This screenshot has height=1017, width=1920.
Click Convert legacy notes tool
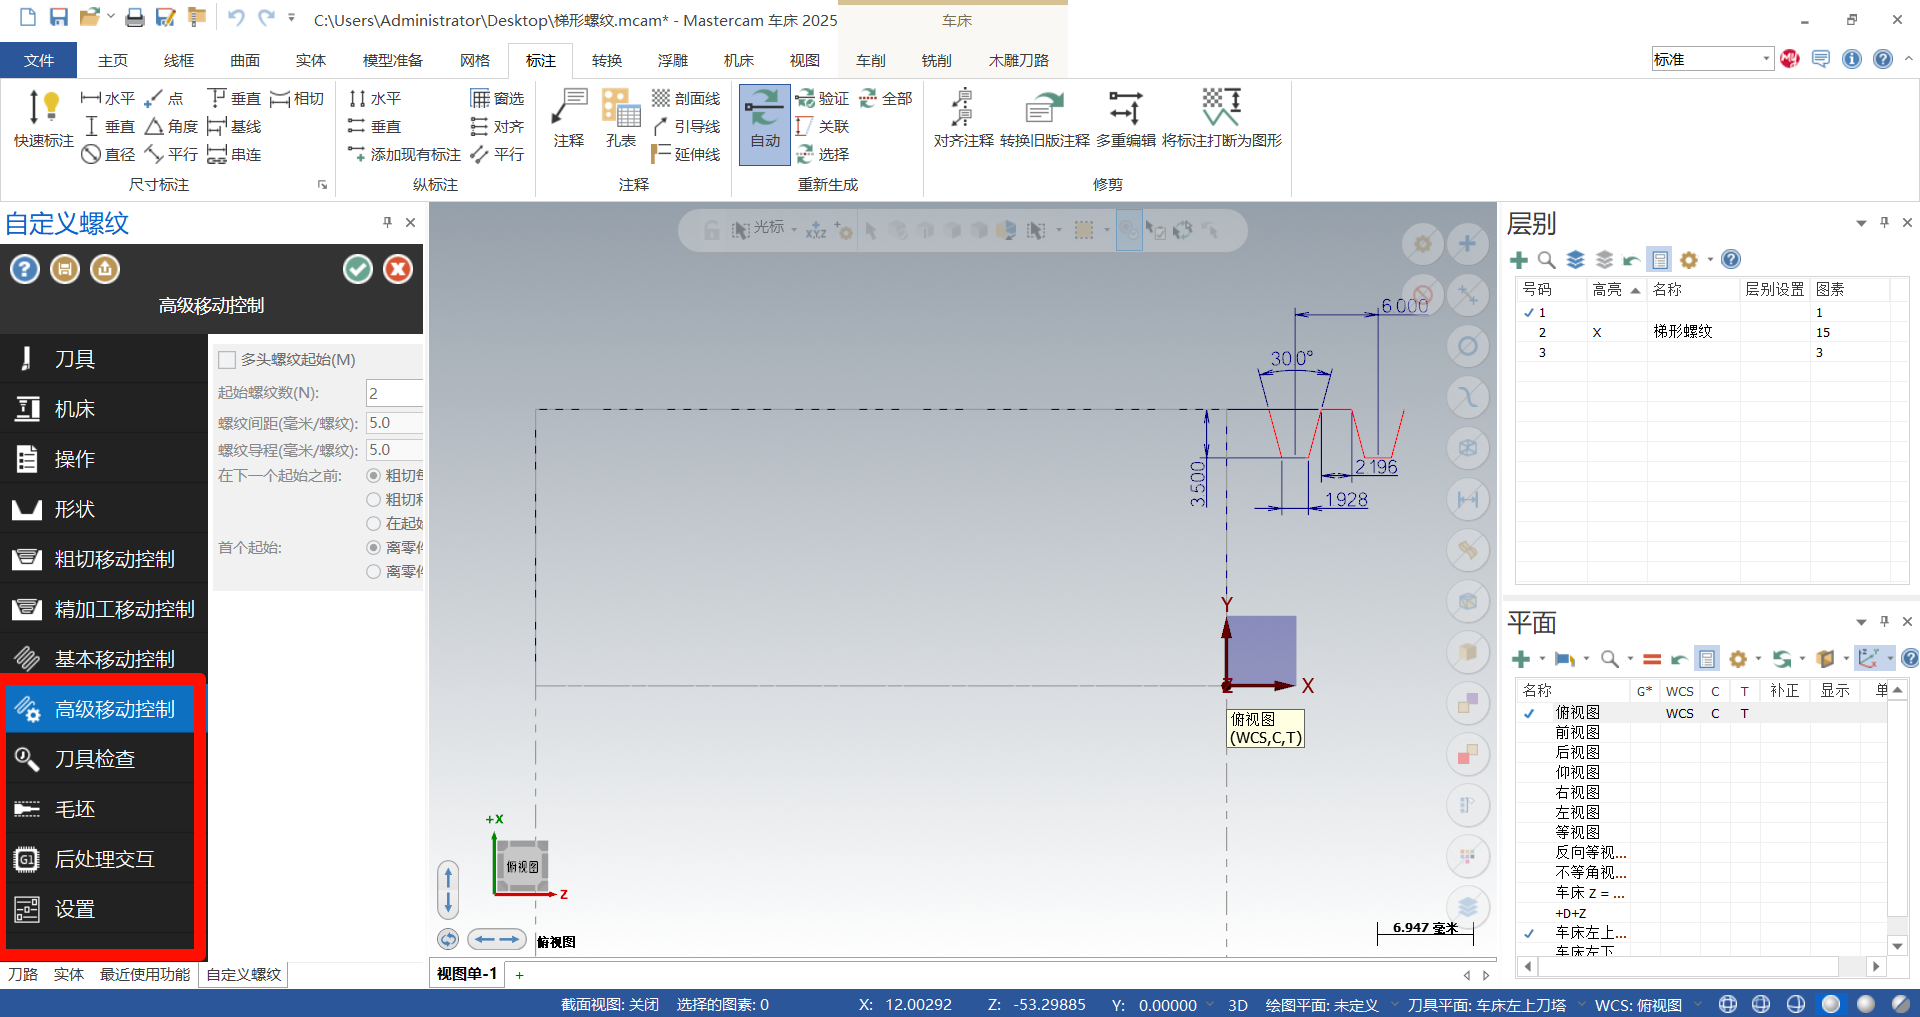1045,119
